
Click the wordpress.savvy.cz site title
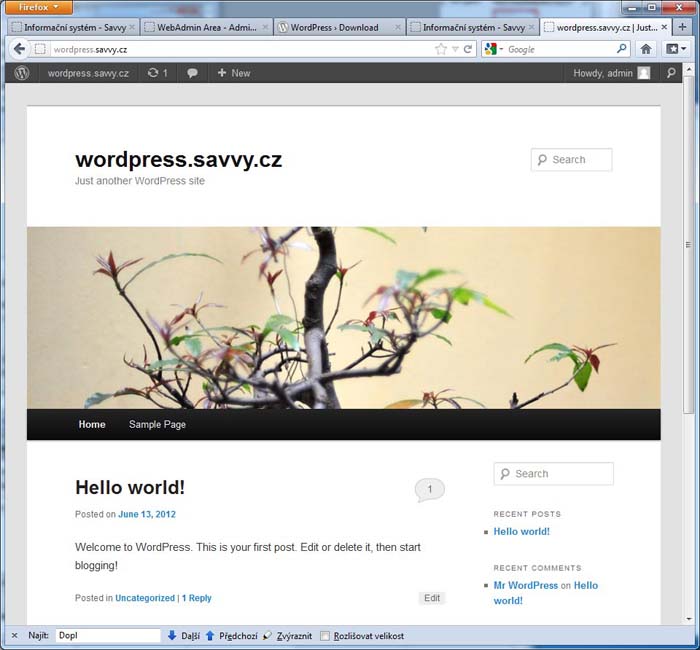179,159
